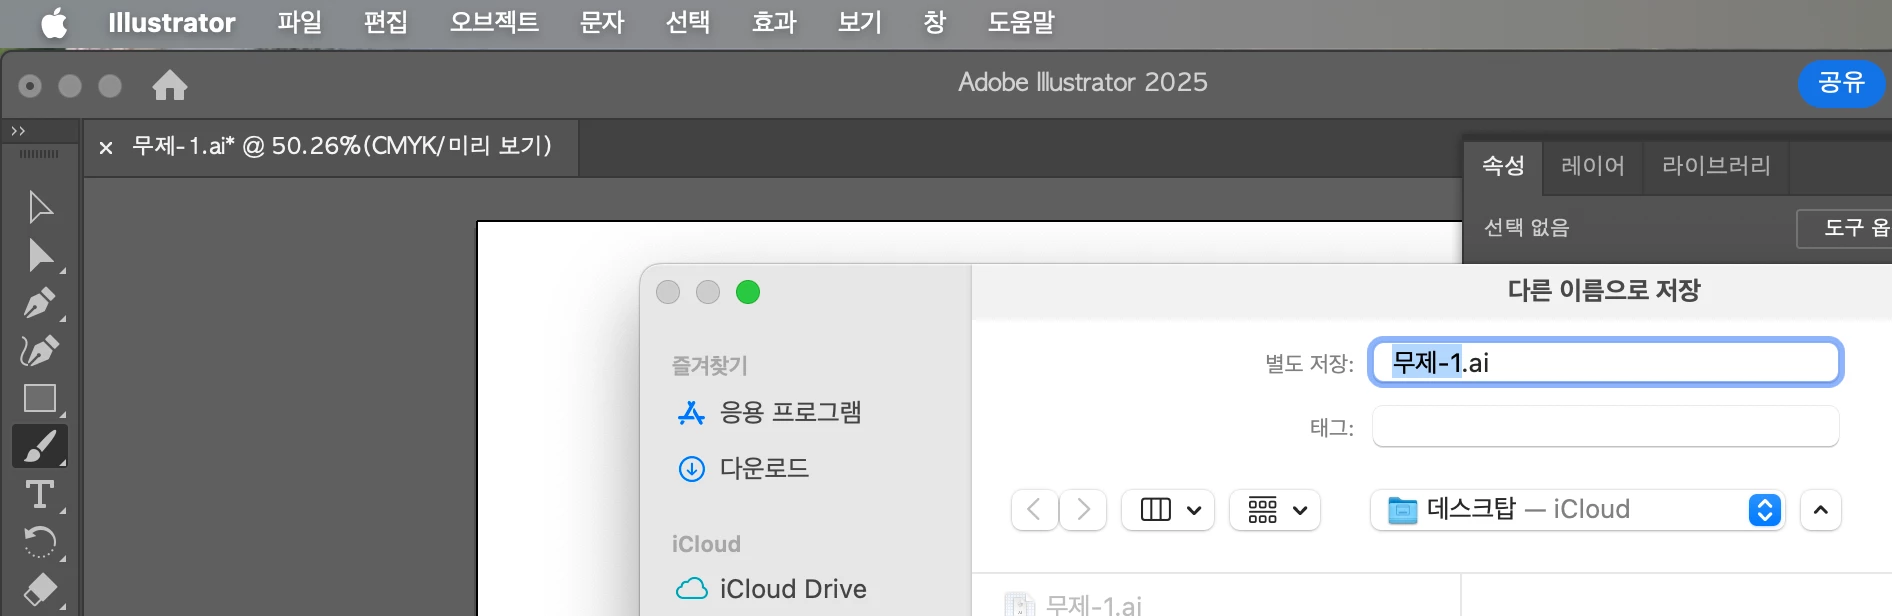Select the Rotate tool

click(x=40, y=542)
